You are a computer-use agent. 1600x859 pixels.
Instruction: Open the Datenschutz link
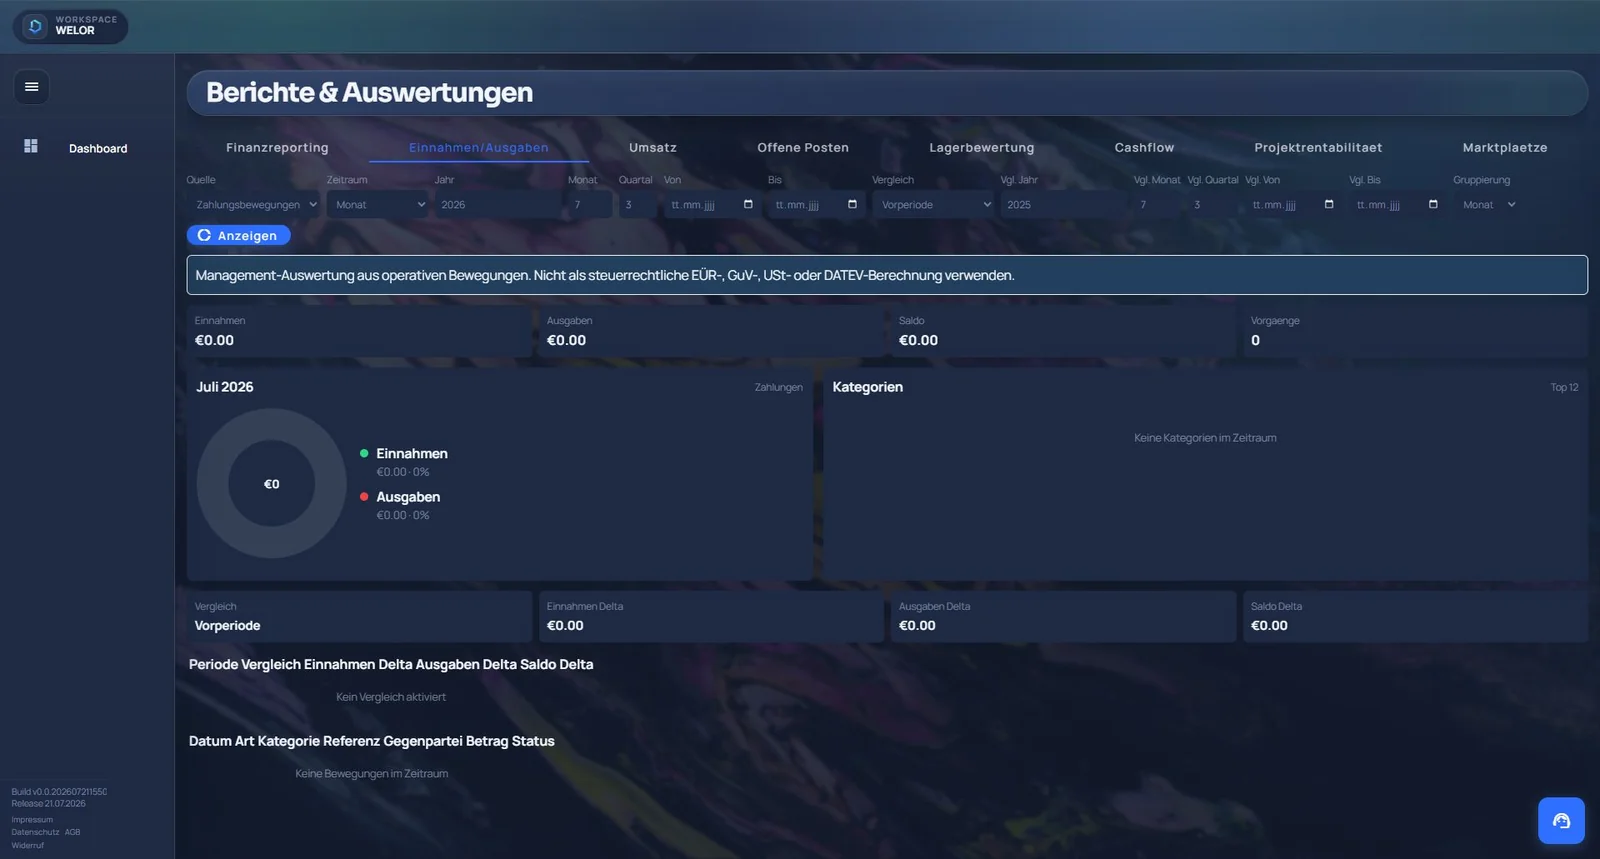tap(35, 832)
